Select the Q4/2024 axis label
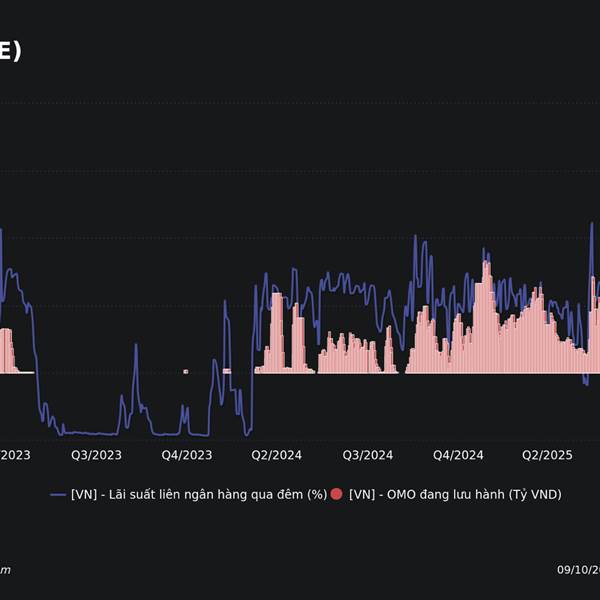Image resolution: width=600 pixels, height=600 pixels. click(x=458, y=455)
